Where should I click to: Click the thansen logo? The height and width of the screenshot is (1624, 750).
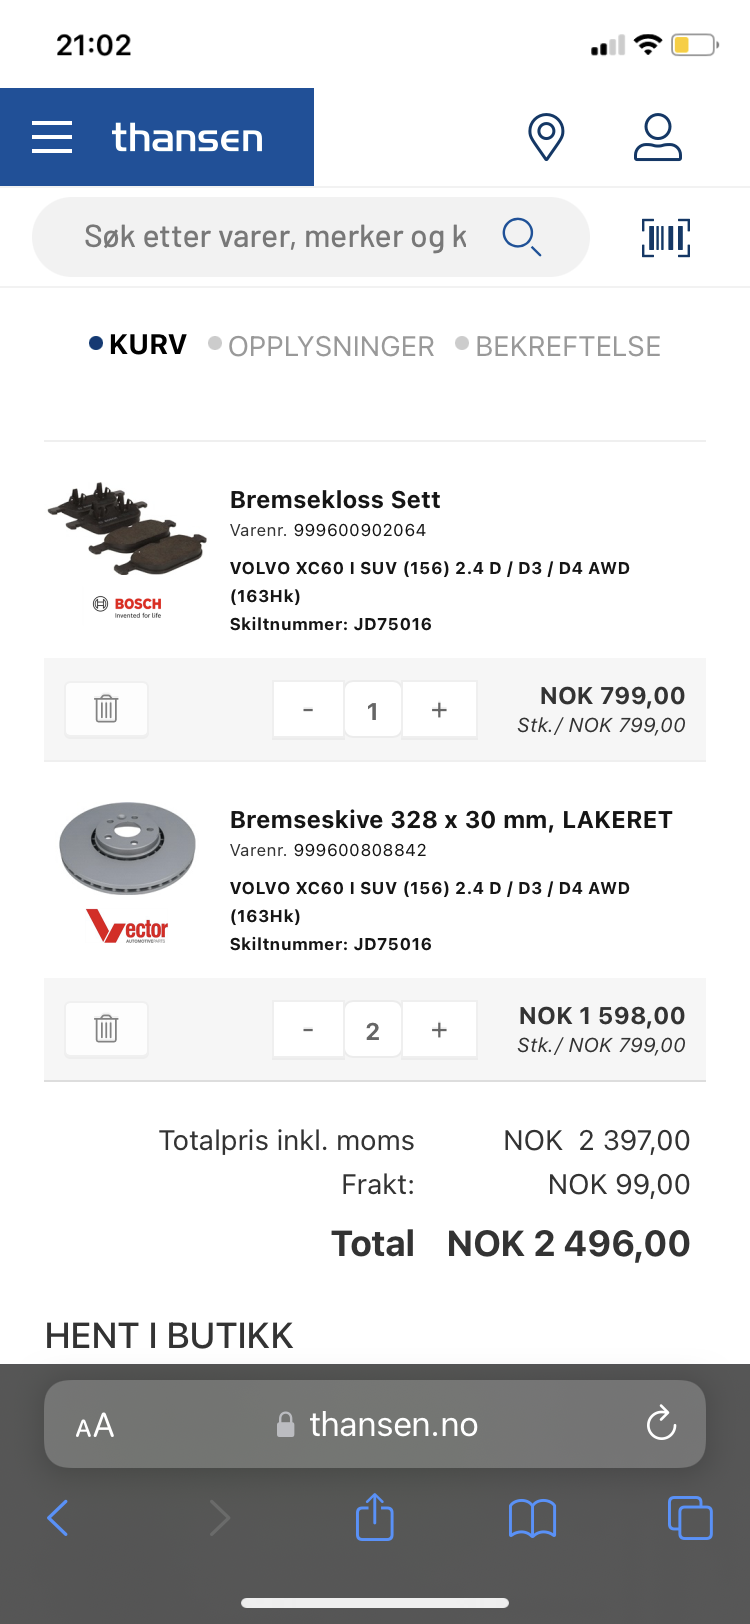187,137
